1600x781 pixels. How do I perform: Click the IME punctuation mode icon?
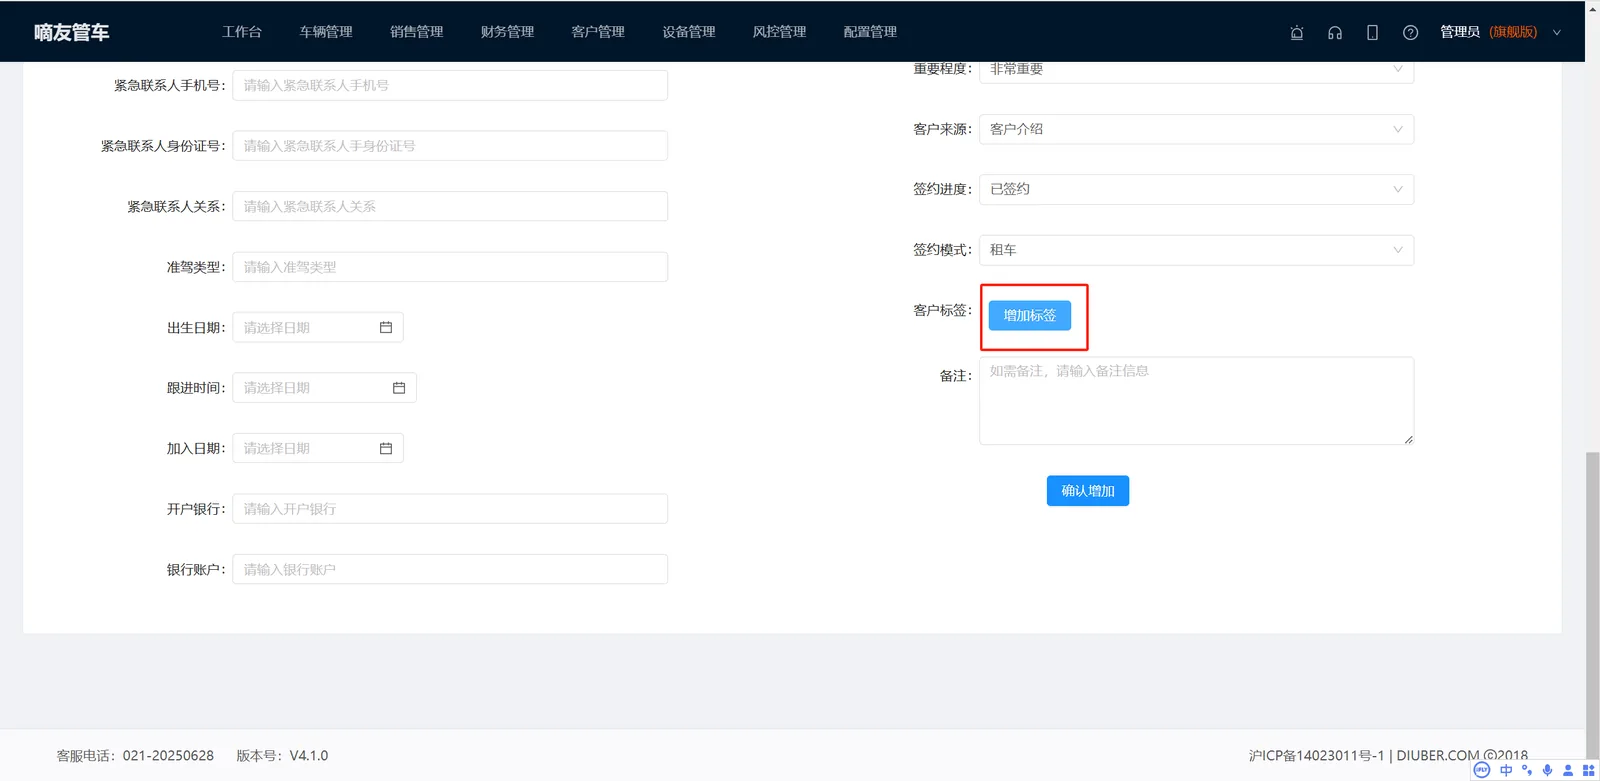tap(1527, 770)
